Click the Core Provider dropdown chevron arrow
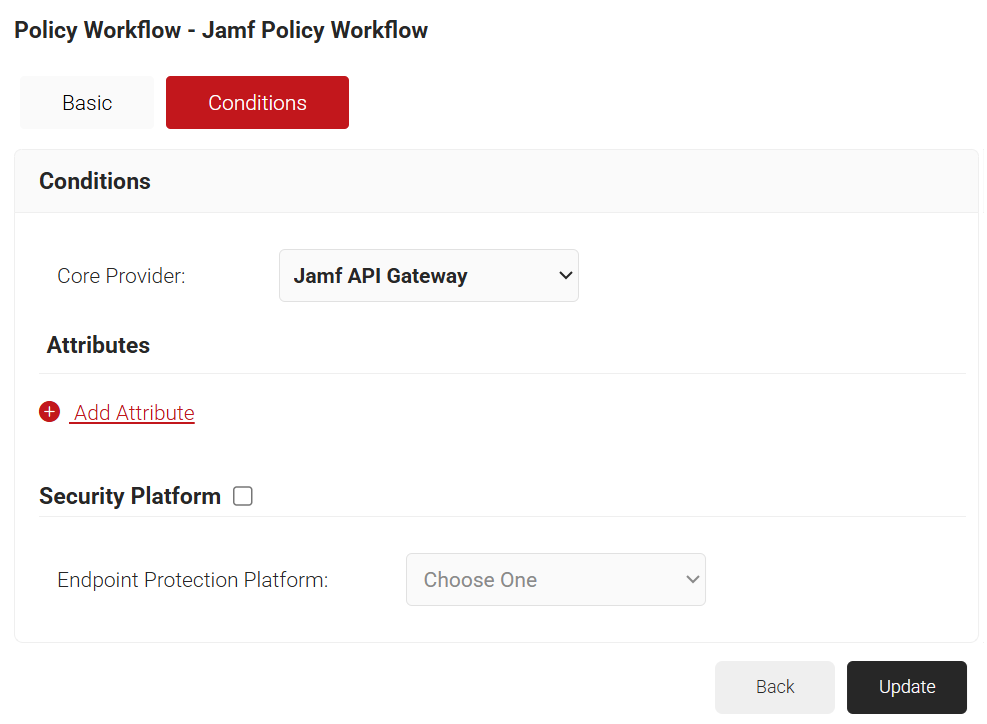Screen dimensions: 987x724 (x=565, y=275)
